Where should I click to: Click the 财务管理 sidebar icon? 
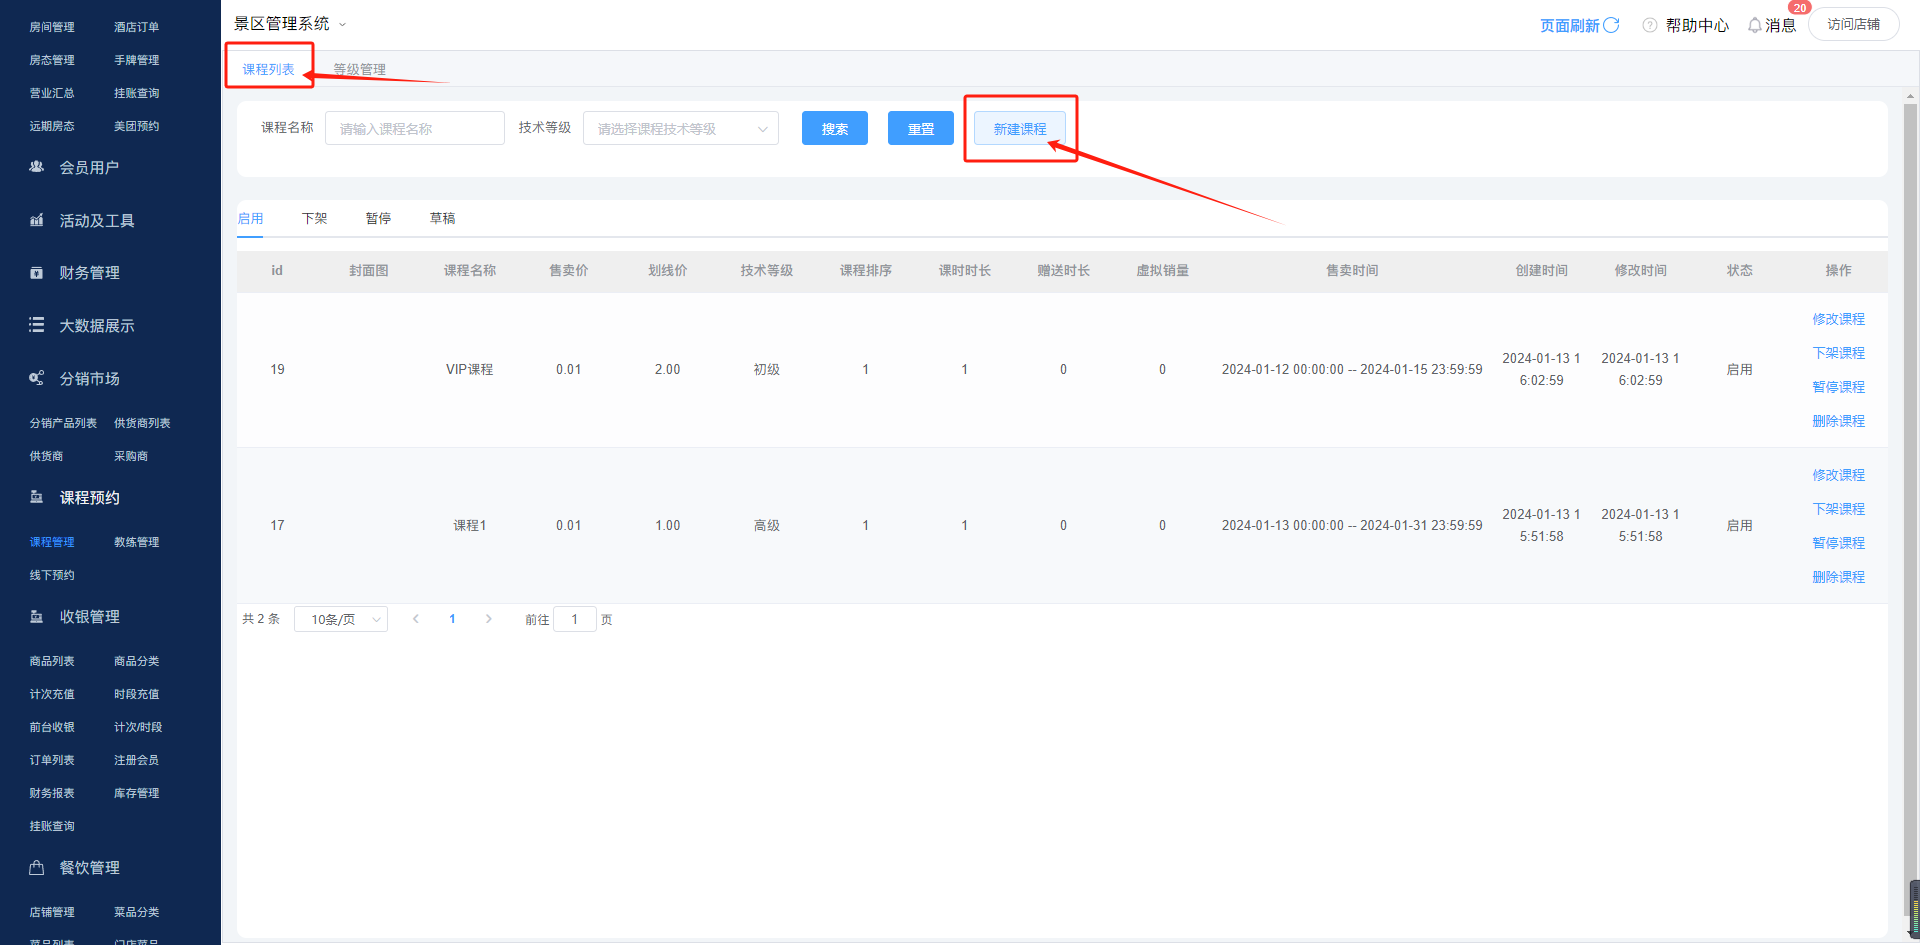pos(37,273)
